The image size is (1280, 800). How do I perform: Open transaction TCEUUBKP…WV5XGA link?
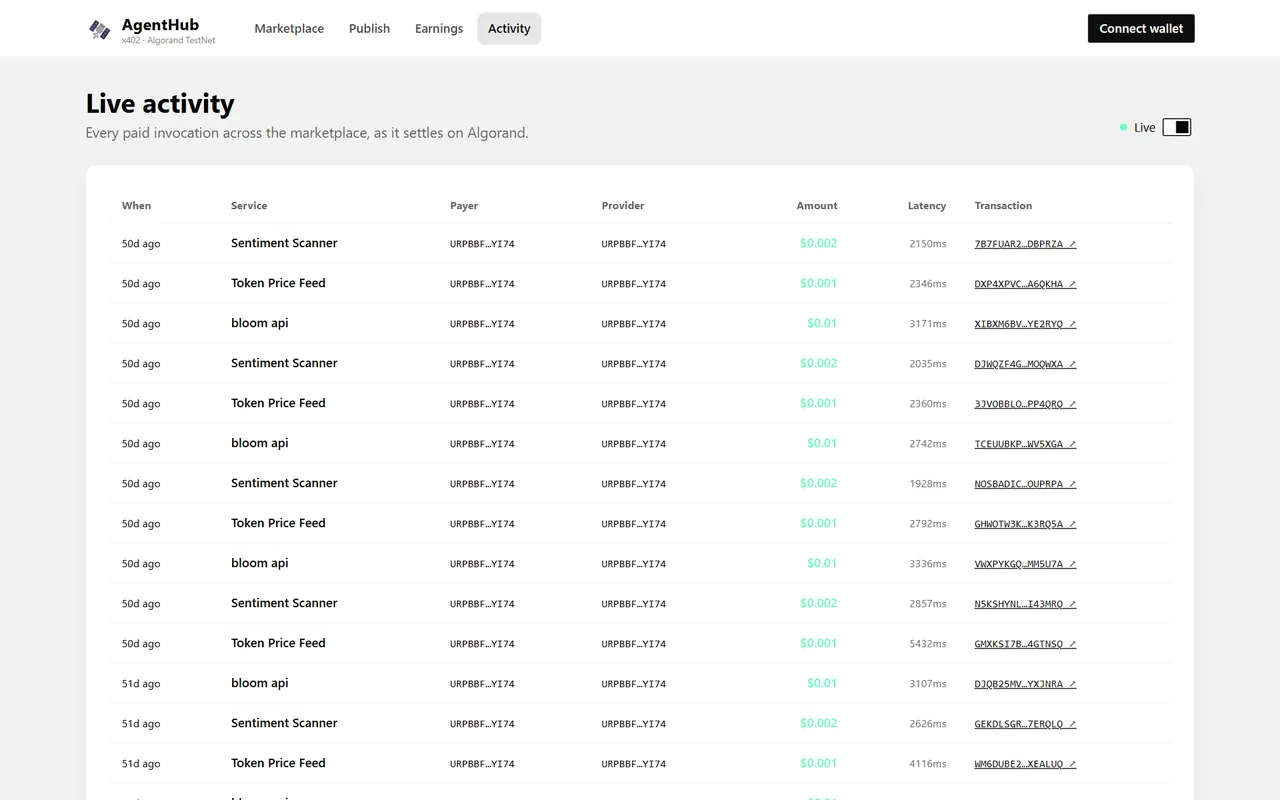[1025, 444]
